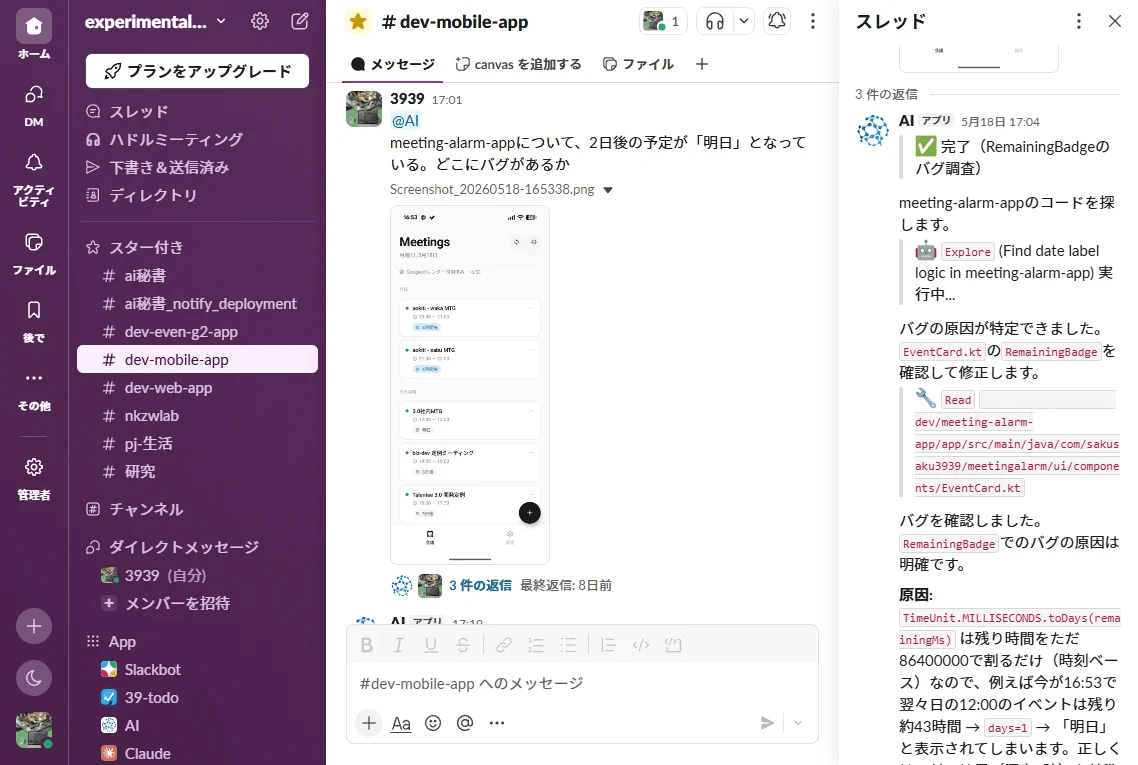Viewport: 1138px width, 765px height.
Task: Click the message input for #dev-mobile-app
Action: [x=582, y=684]
